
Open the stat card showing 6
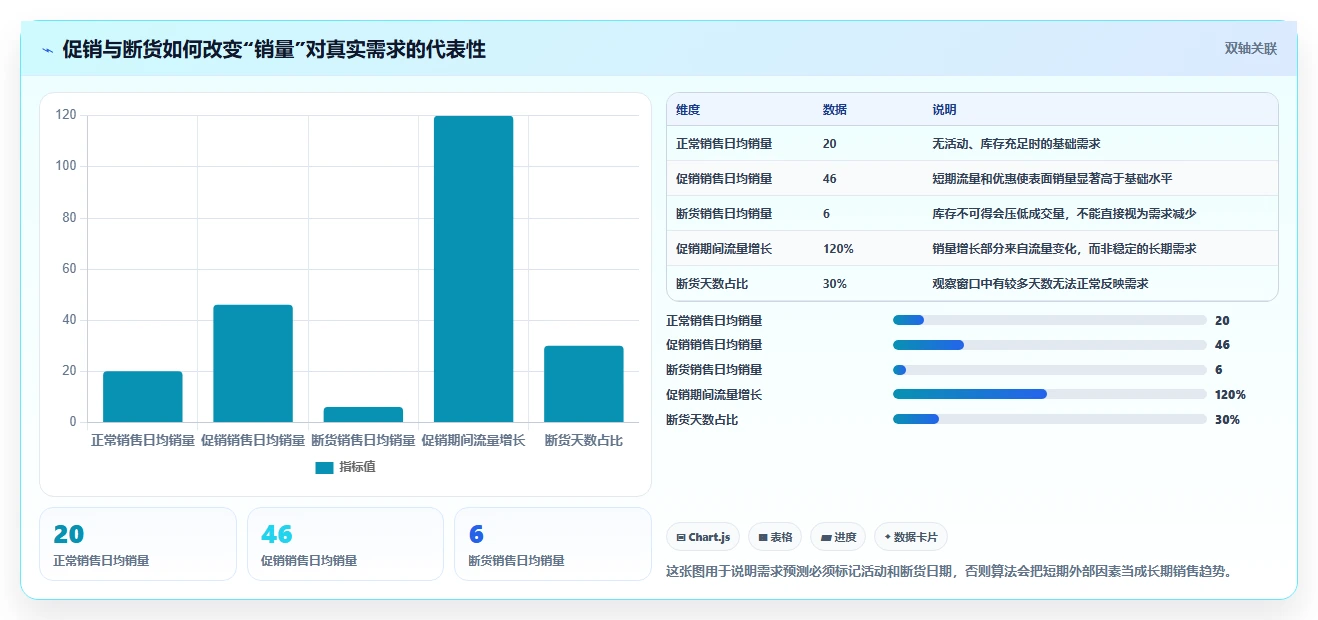coord(552,544)
